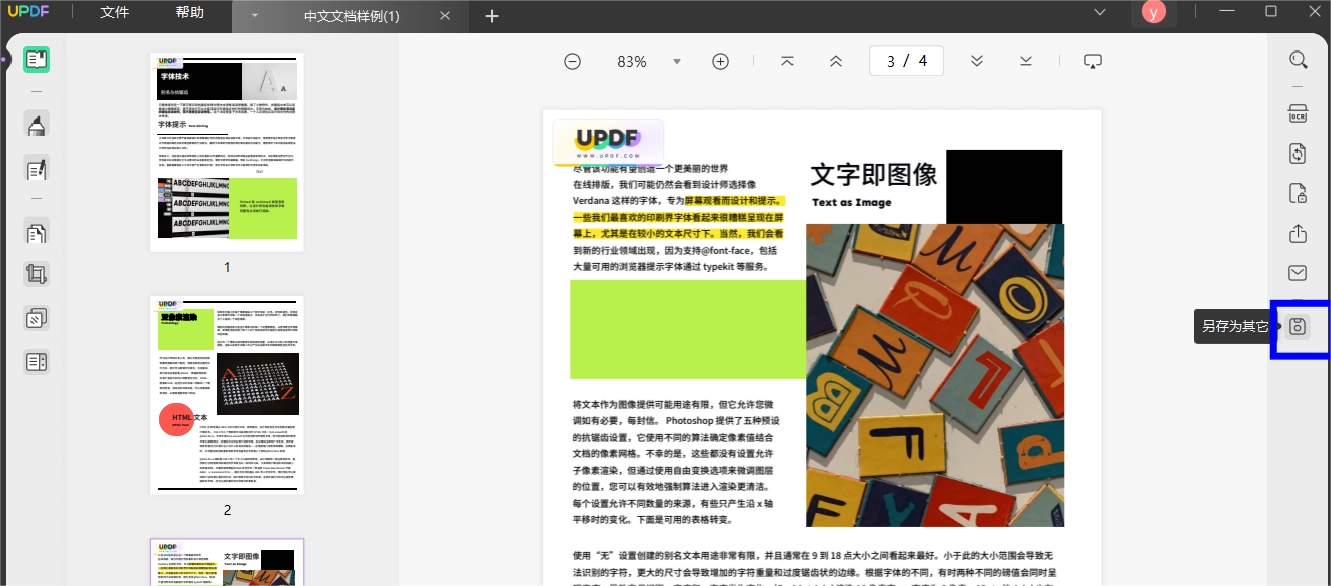Send the file by email icon
Image resolution: width=1331 pixels, height=586 pixels.
(1298, 273)
